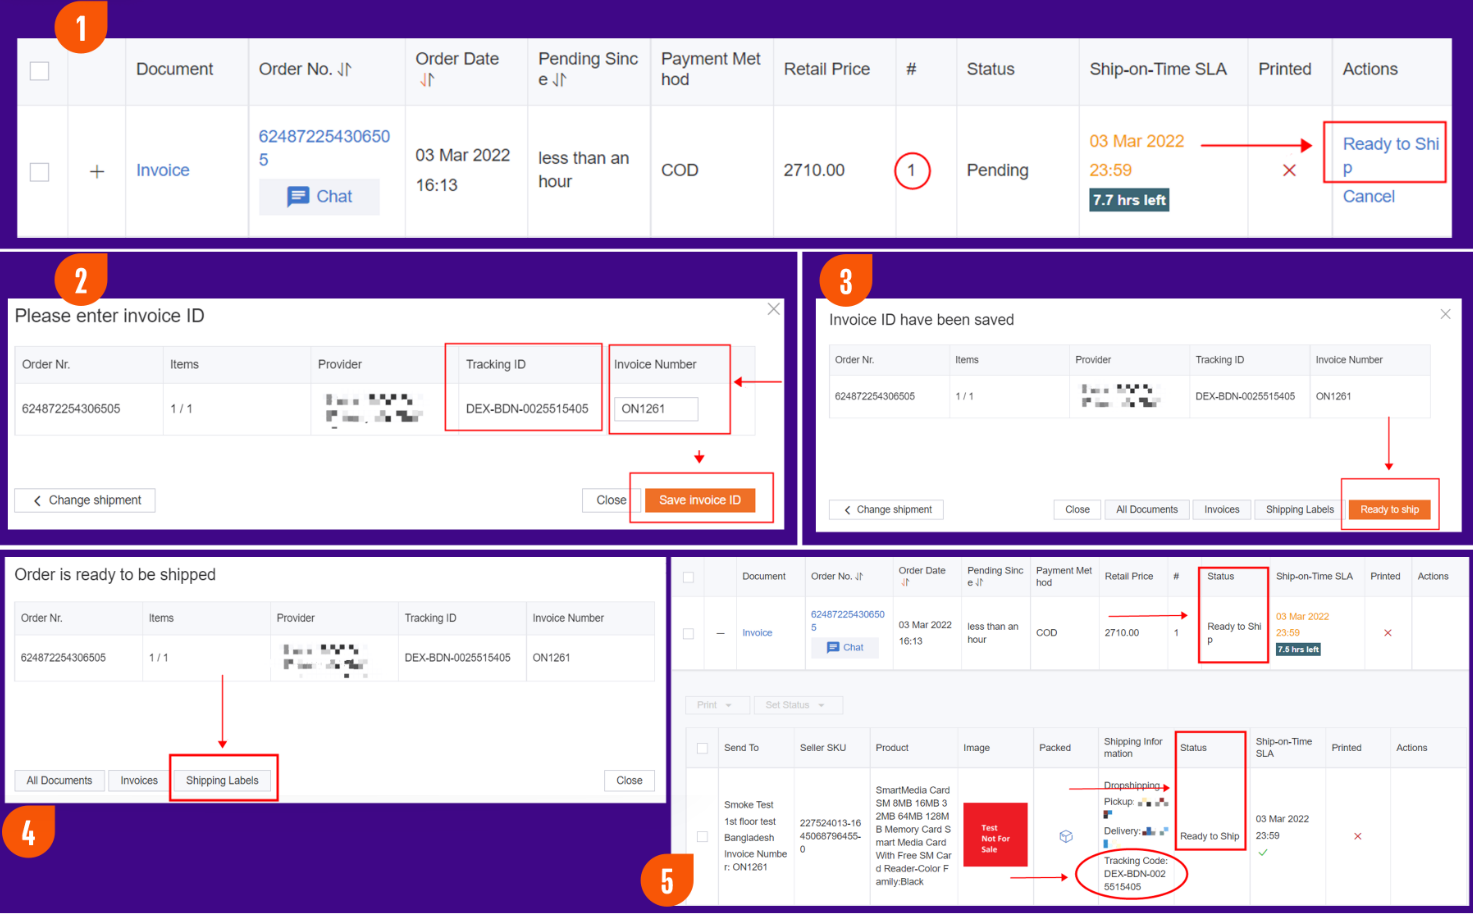Open the Set Status dropdown
Image resolution: width=1473 pixels, height=914 pixels.
pyautogui.click(x=795, y=705)
